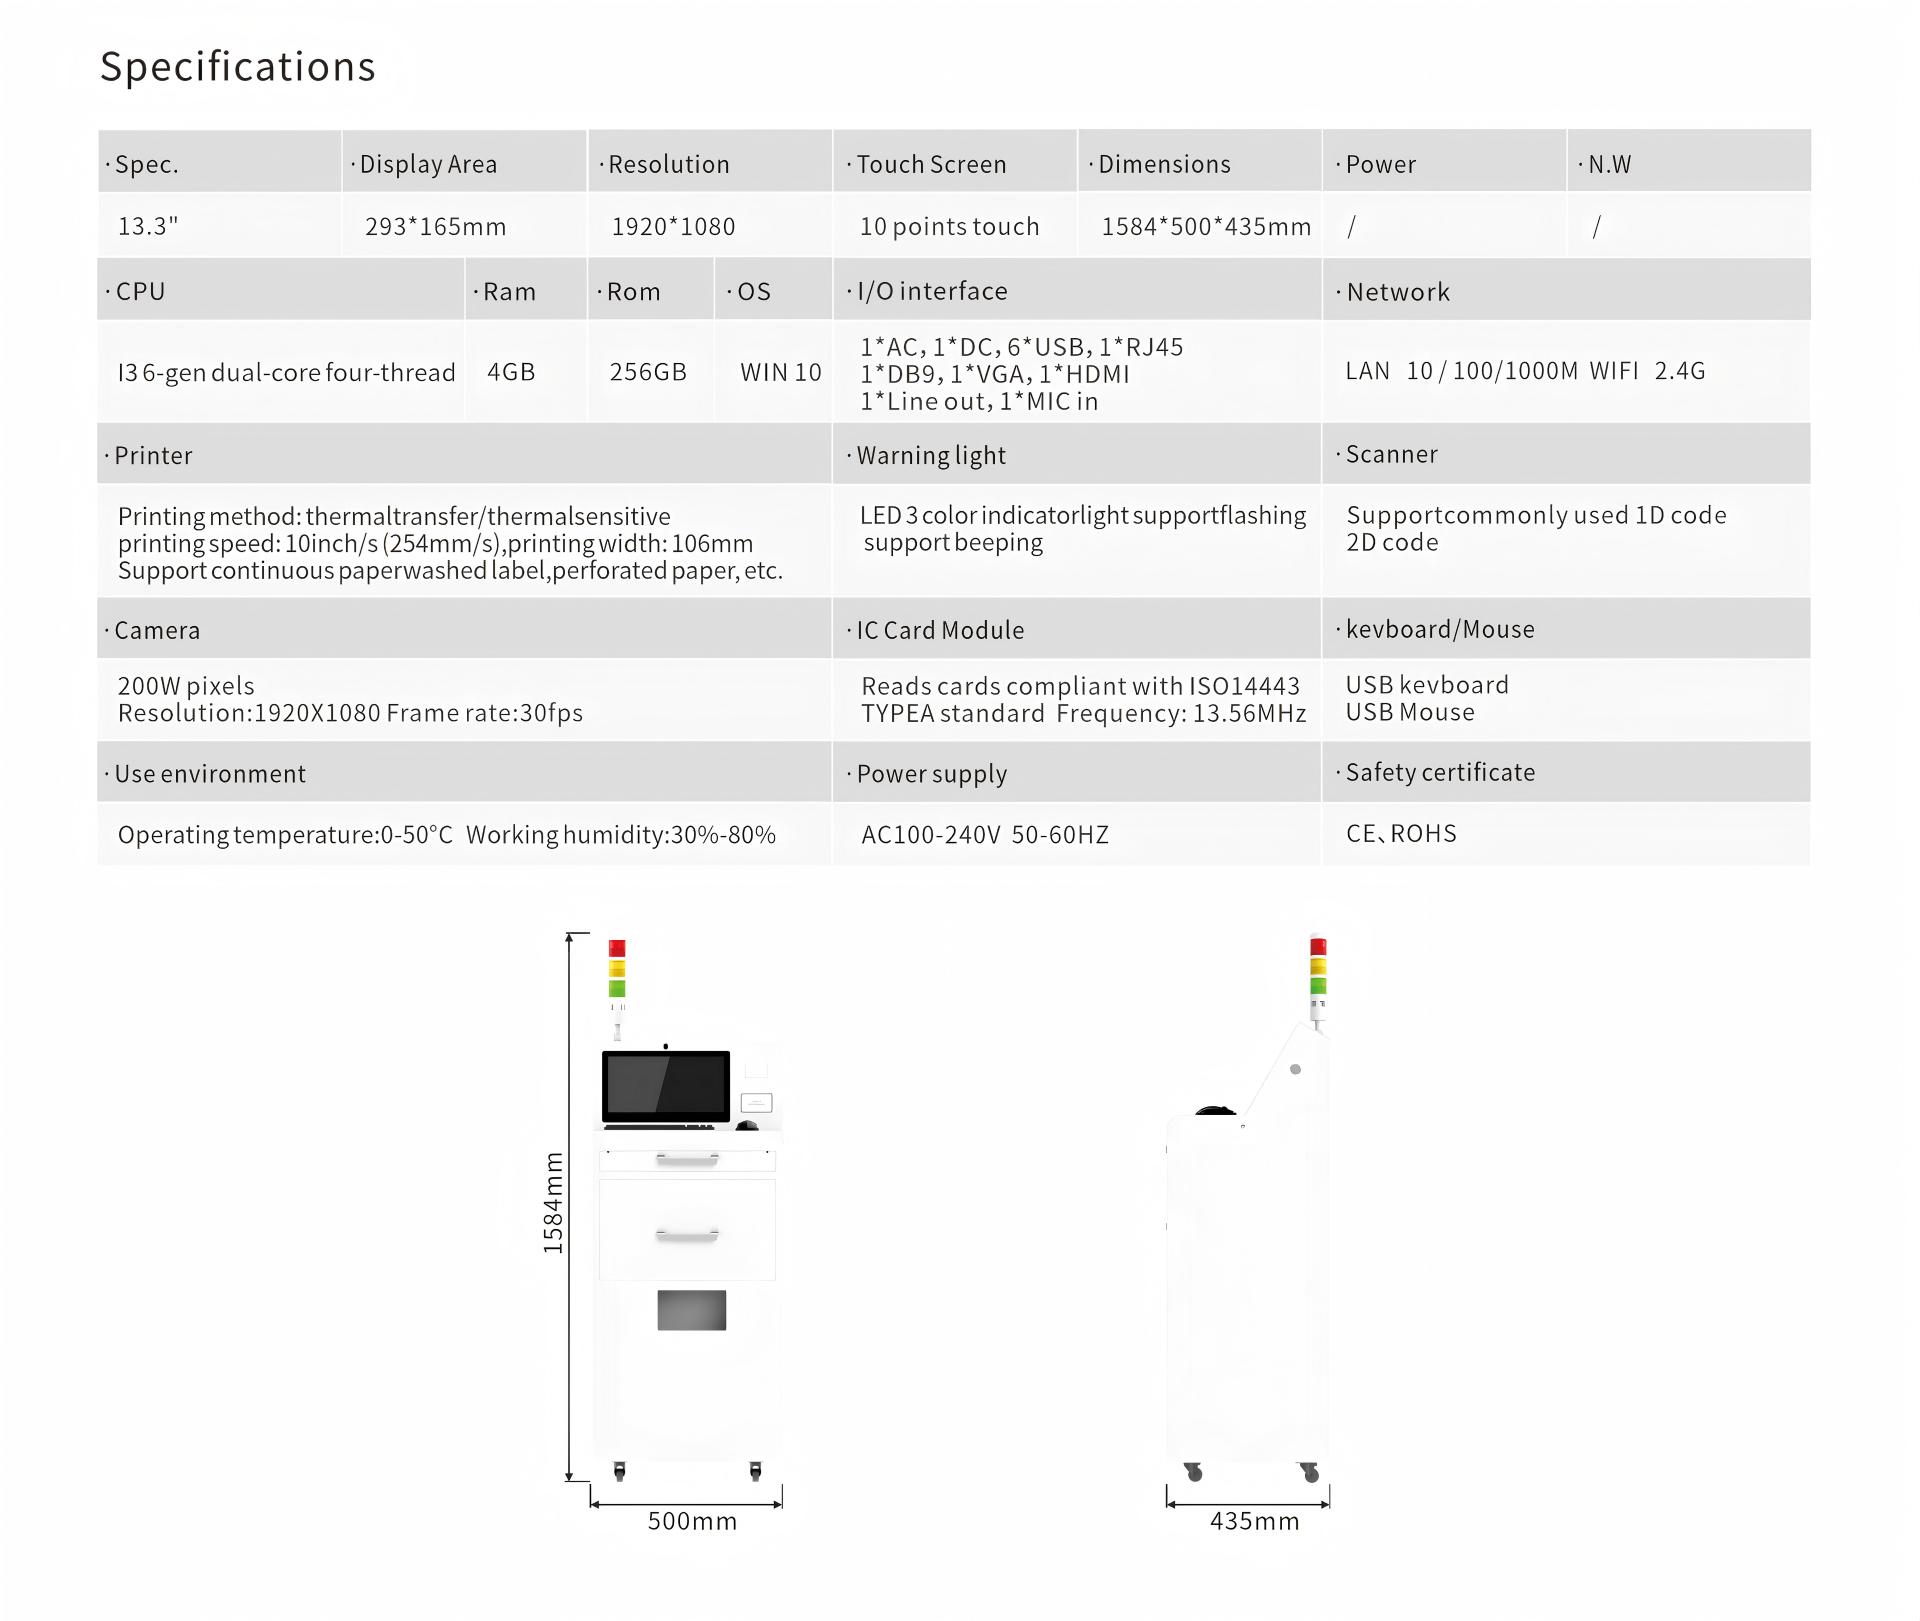Click the Network header cell

coord(1567,290)
